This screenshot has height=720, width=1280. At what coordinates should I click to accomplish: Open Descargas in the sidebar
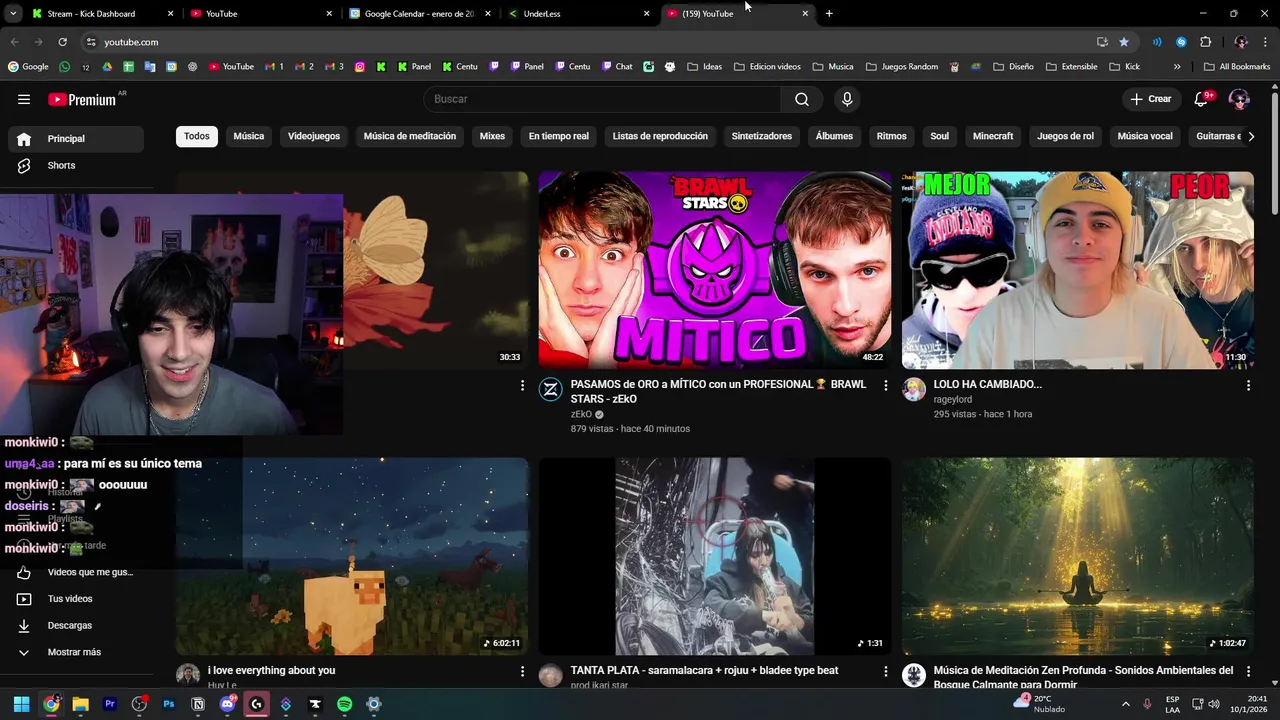pyautogui.click(x=76, y=625)
